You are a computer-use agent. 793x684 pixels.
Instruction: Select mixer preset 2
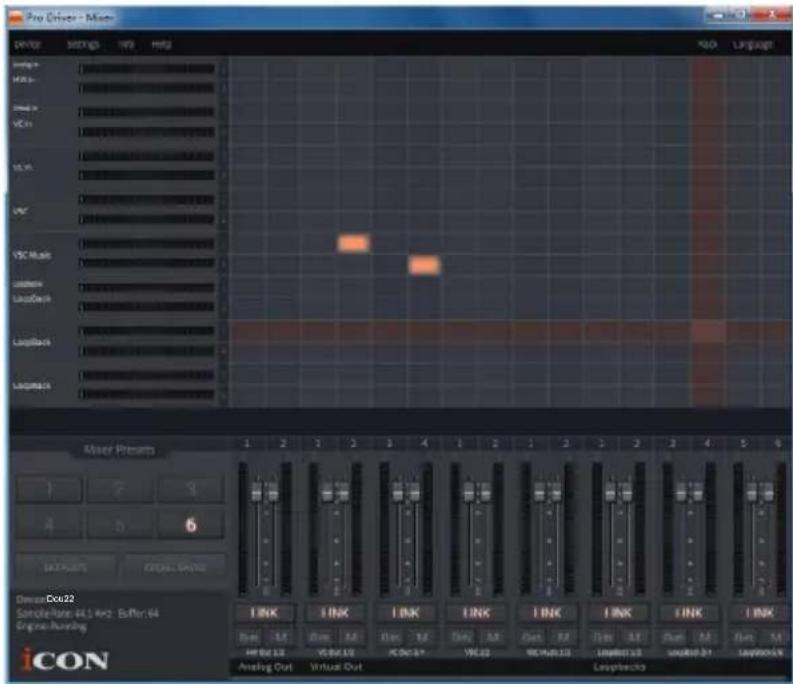pyautogui.click(x=119, y=488)
